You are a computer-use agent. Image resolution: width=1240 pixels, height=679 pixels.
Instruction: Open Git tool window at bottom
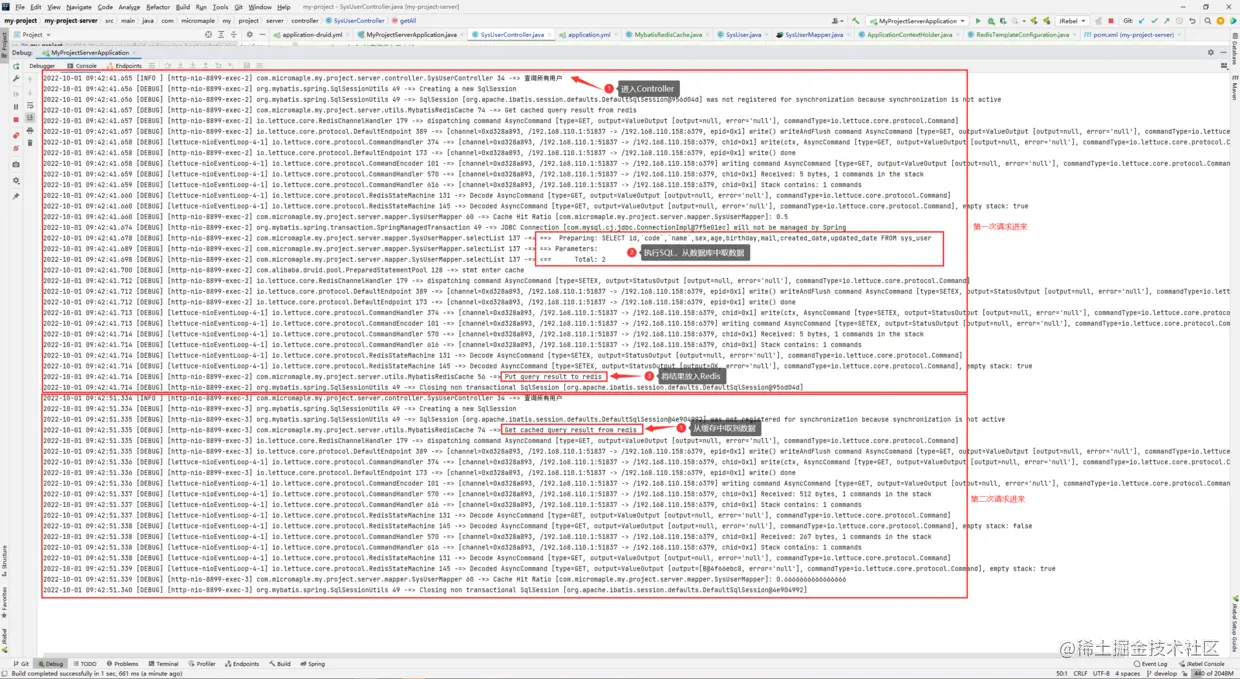[x=21, y=664]
